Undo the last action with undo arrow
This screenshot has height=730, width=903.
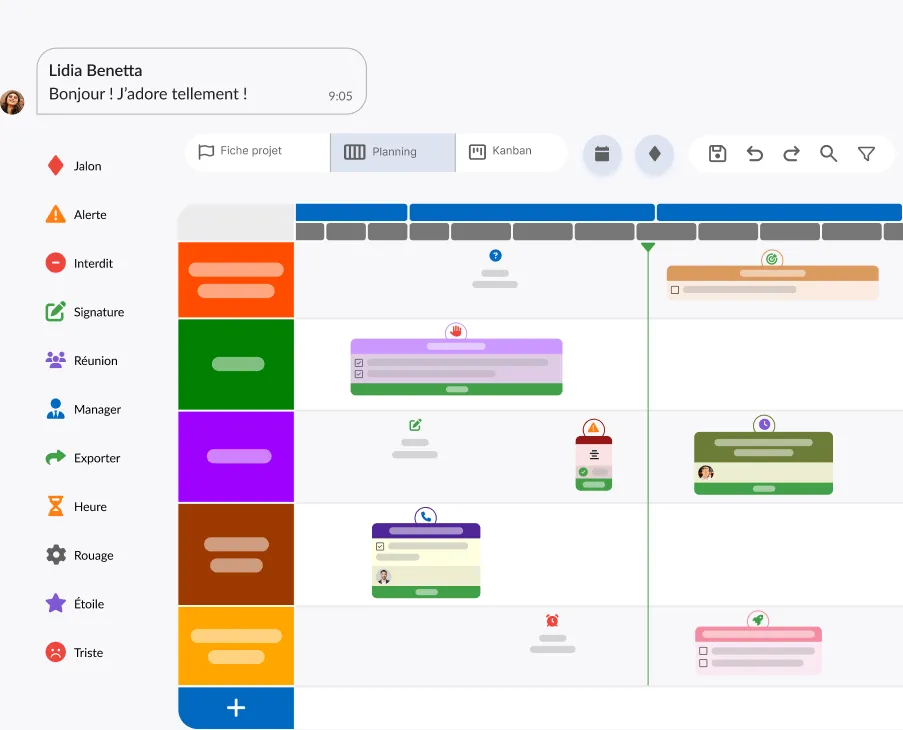755,154
